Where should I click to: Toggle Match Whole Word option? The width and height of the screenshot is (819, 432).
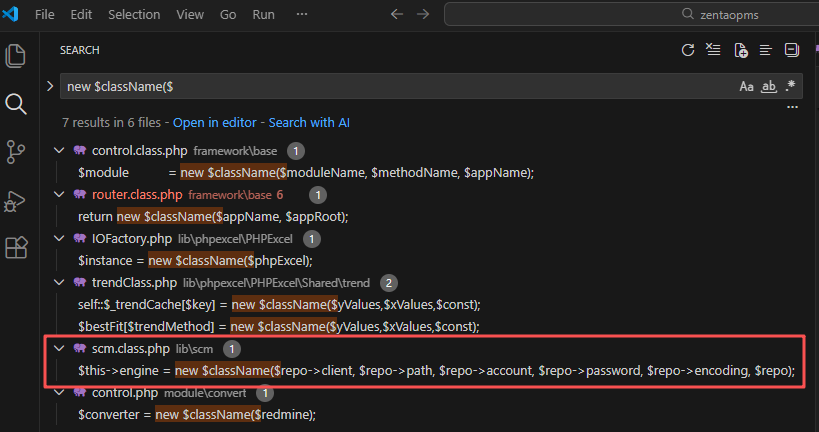tap(769, 87)
